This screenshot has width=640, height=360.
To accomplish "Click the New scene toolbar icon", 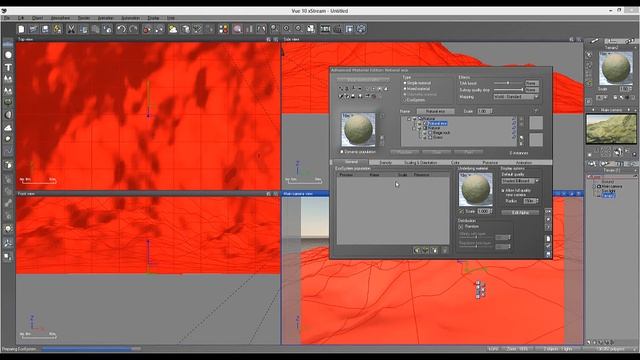I will click(x=21, y=29).
